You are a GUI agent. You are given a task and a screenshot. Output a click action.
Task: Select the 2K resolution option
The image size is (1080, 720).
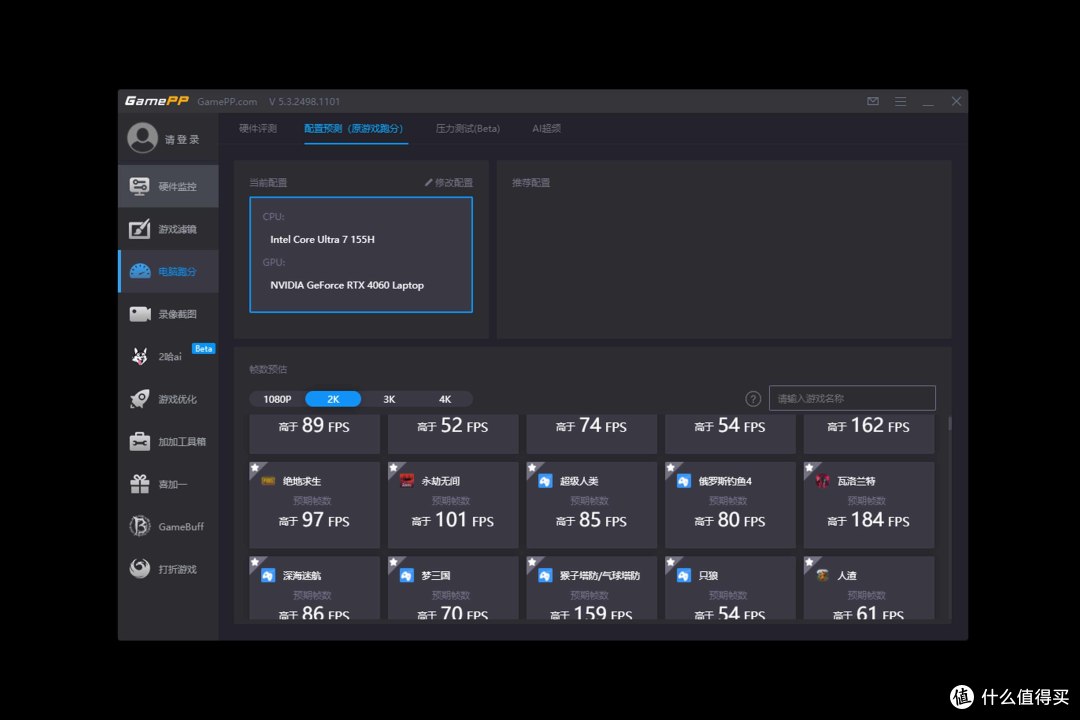[333, 399]
